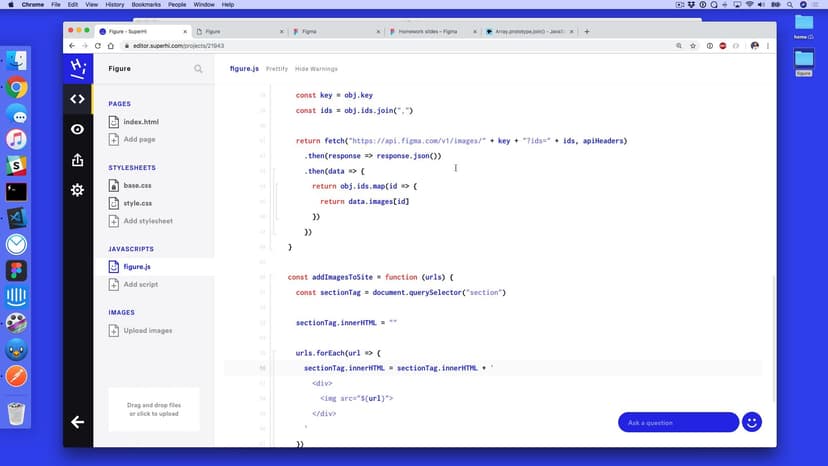The height and width of the screenshot is (466, 828).
Task: Click the Ask a question field
Action: coord(677,423)
